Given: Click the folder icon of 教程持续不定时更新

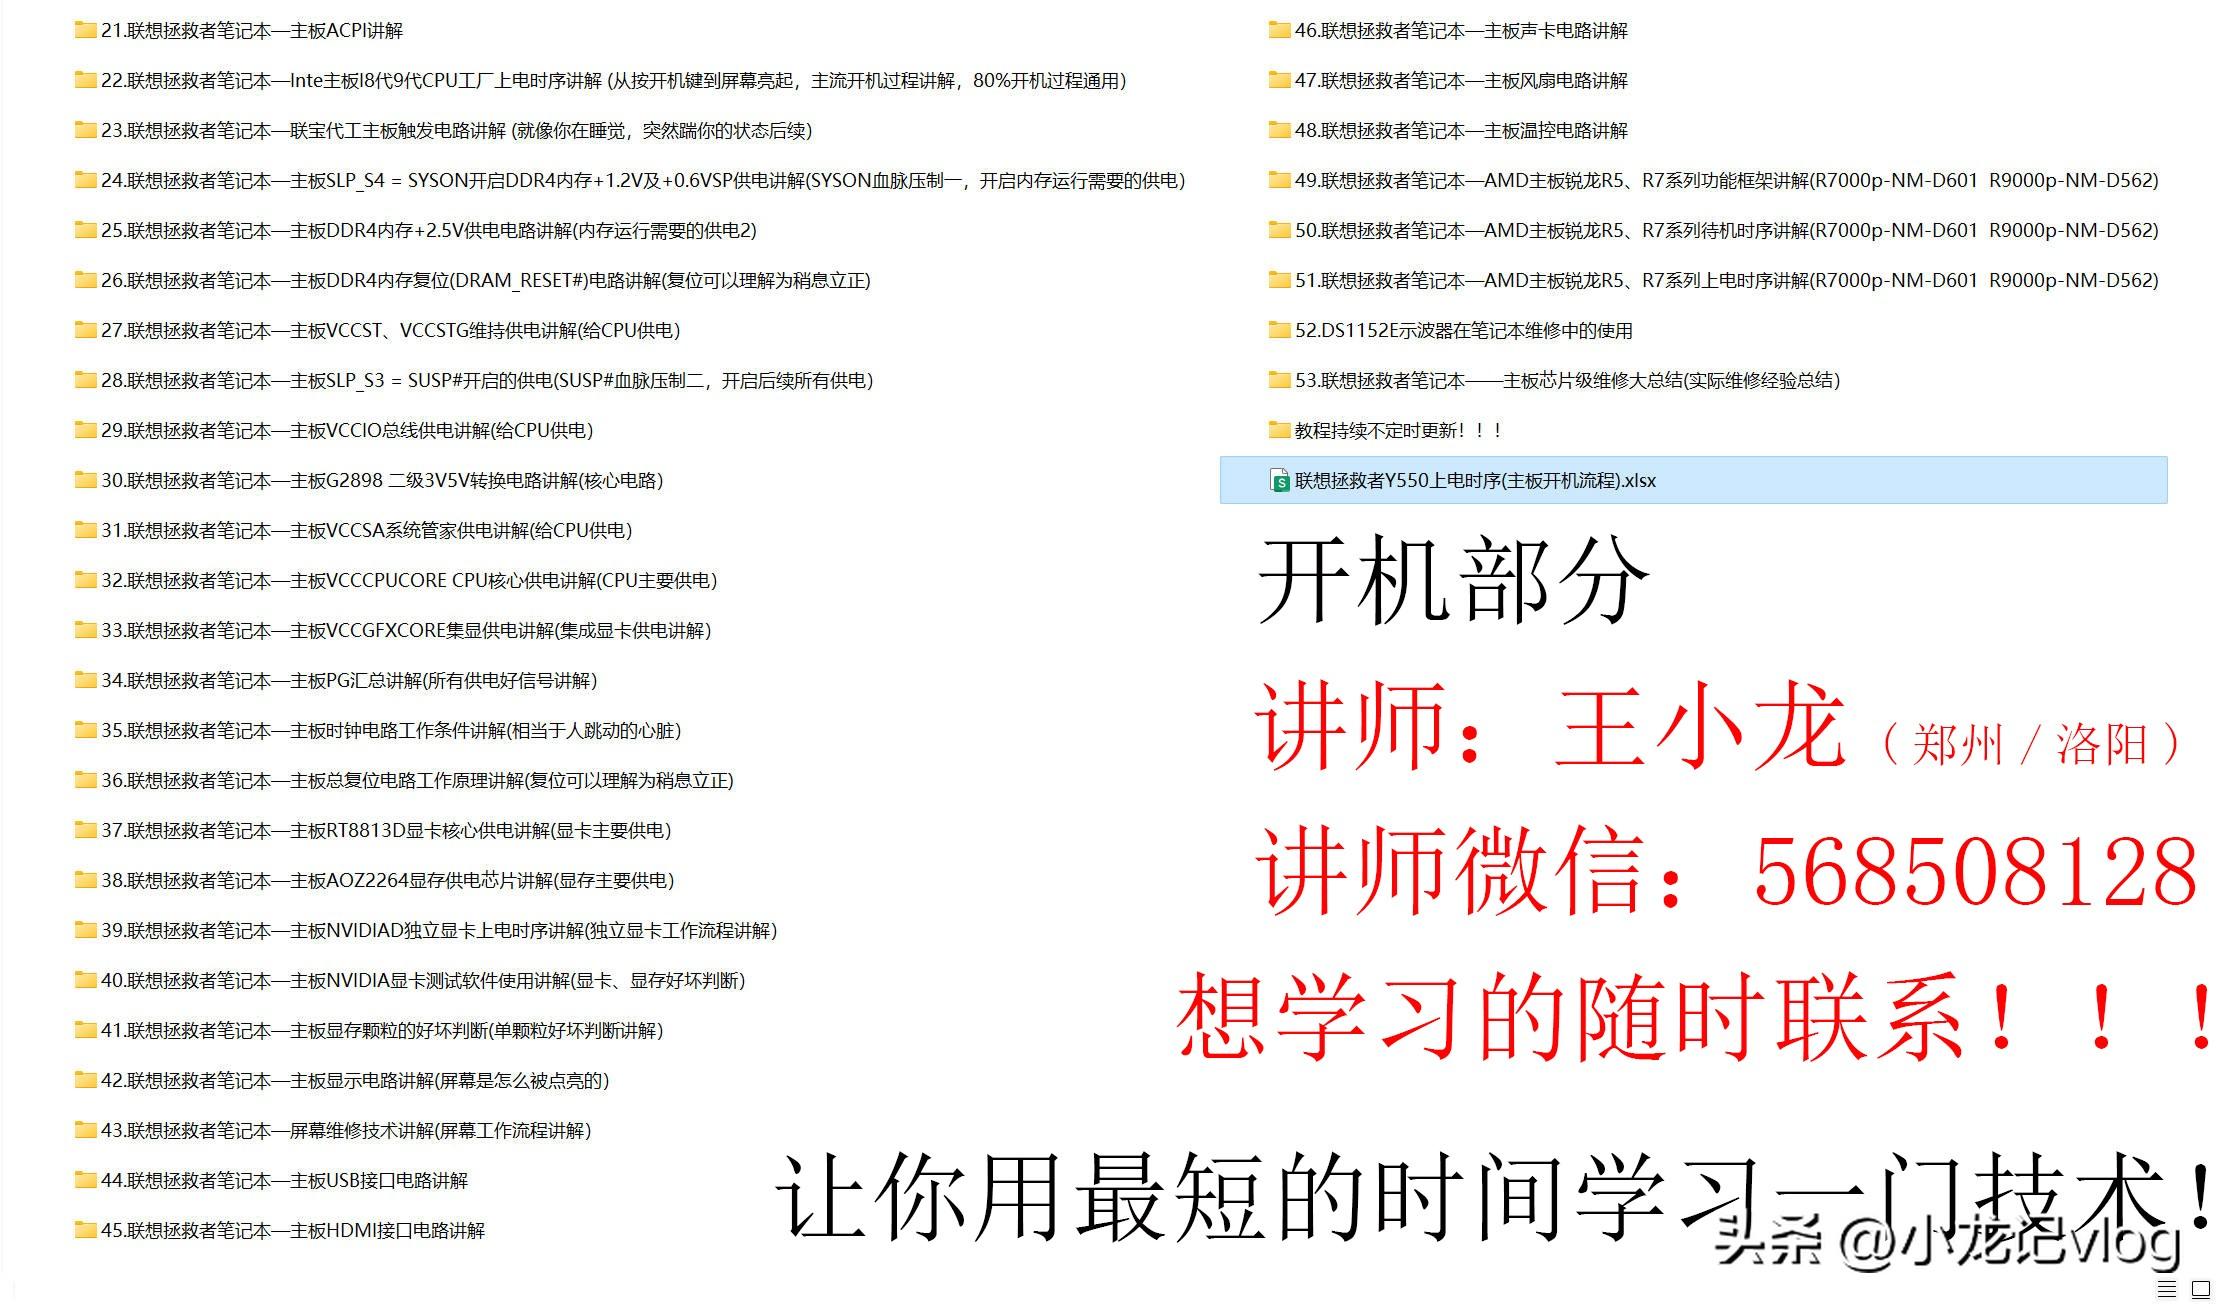Looking at the screenshot, I should (1279, 430).
